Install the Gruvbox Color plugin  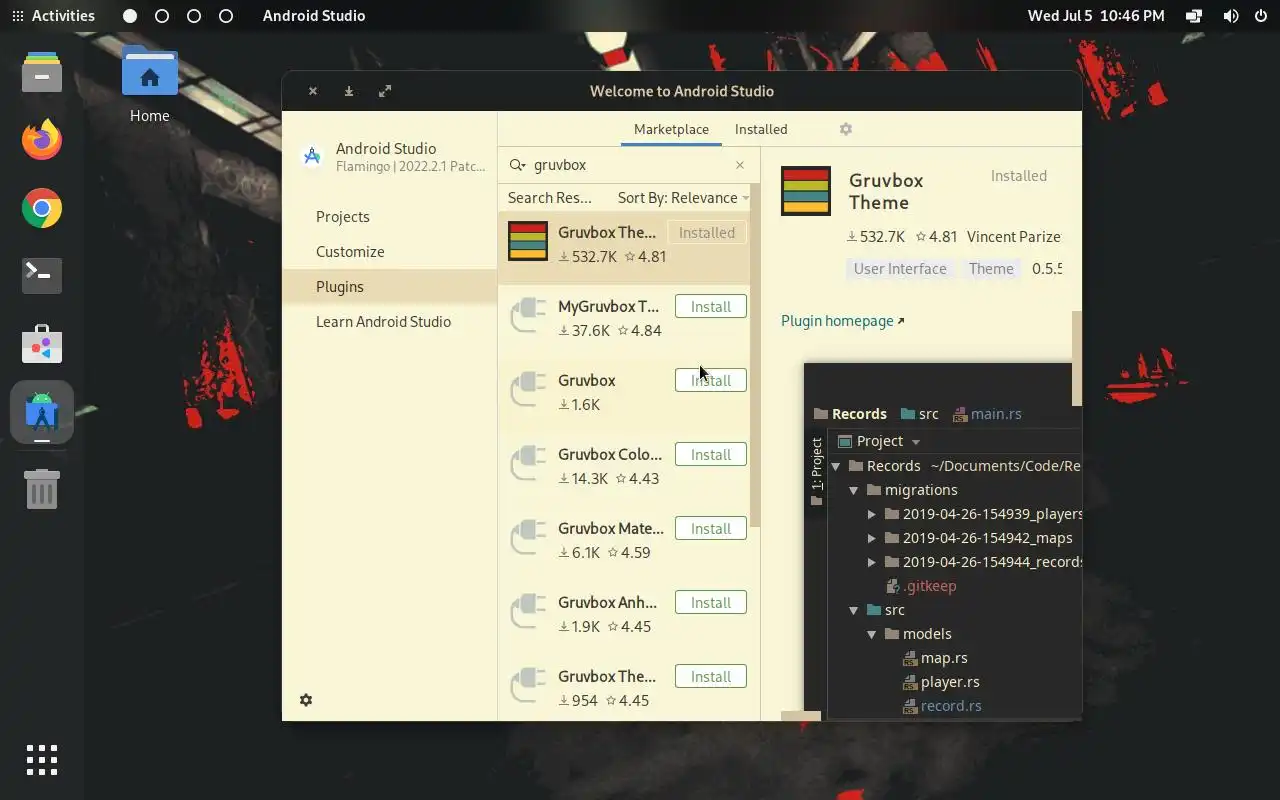(x=711, y=455)
